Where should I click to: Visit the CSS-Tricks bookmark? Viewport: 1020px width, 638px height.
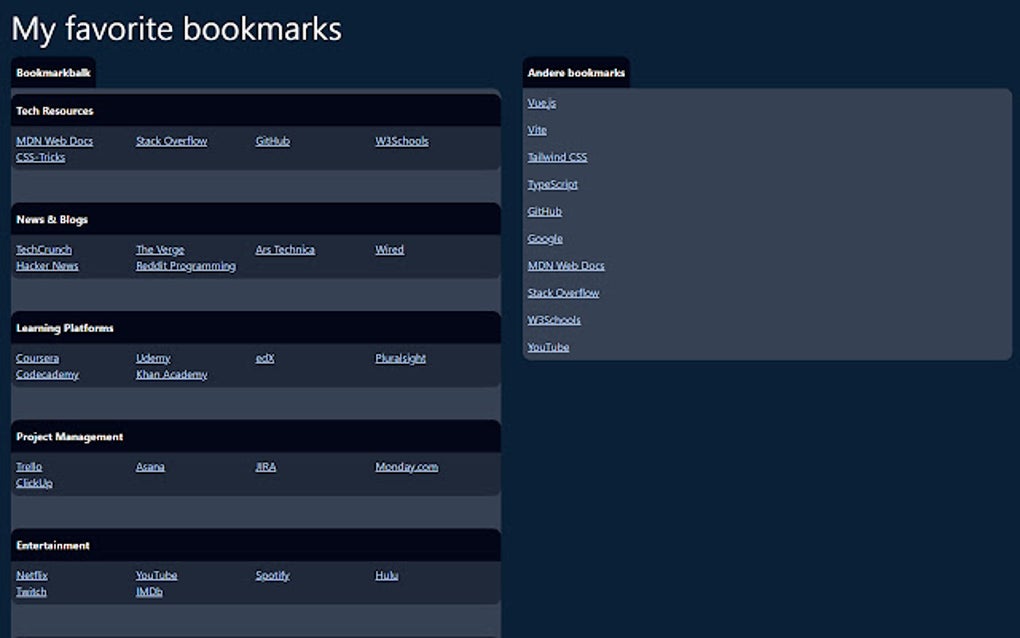pos(40,157)
